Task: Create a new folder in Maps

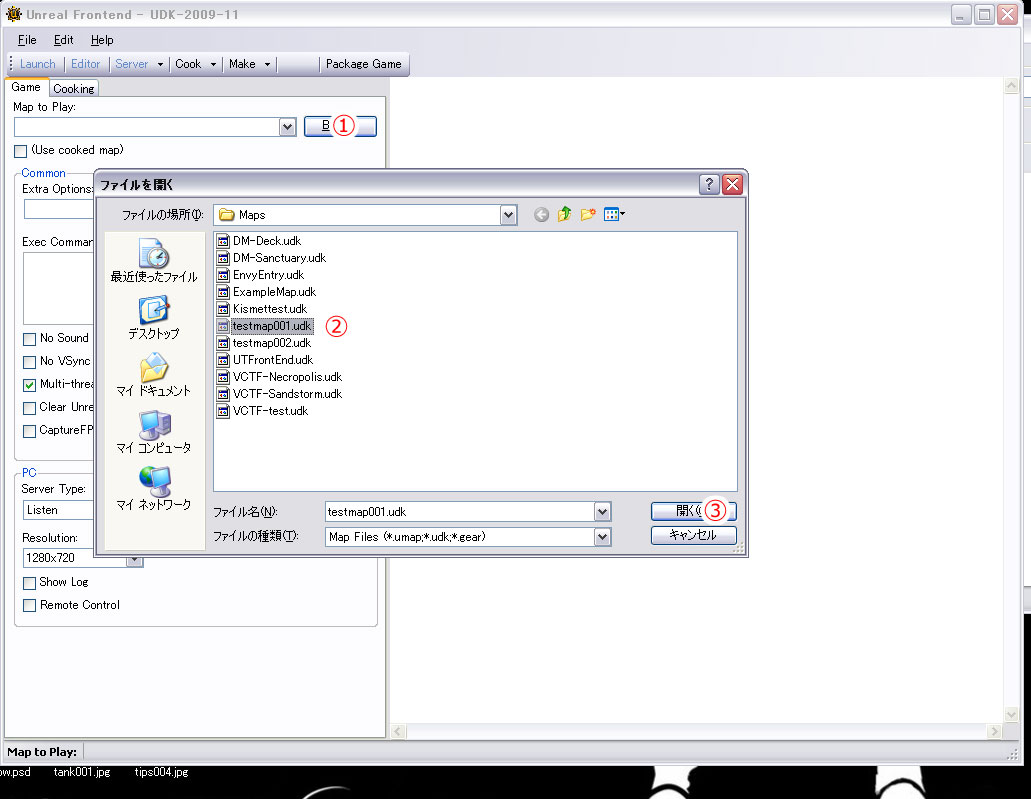Action: point(588,214)
